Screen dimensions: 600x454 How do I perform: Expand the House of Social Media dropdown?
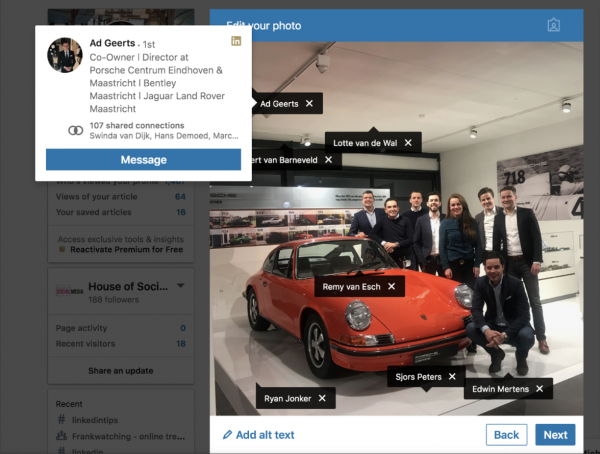pos(181,286)
